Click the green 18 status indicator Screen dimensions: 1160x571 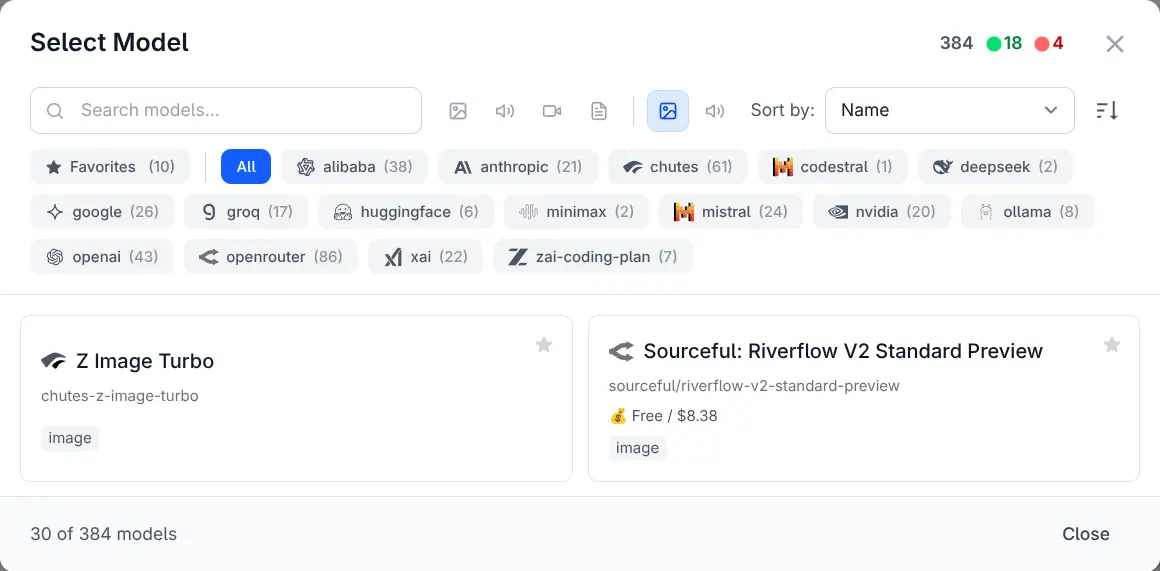pyautogui.click(x=1004, y=44)
